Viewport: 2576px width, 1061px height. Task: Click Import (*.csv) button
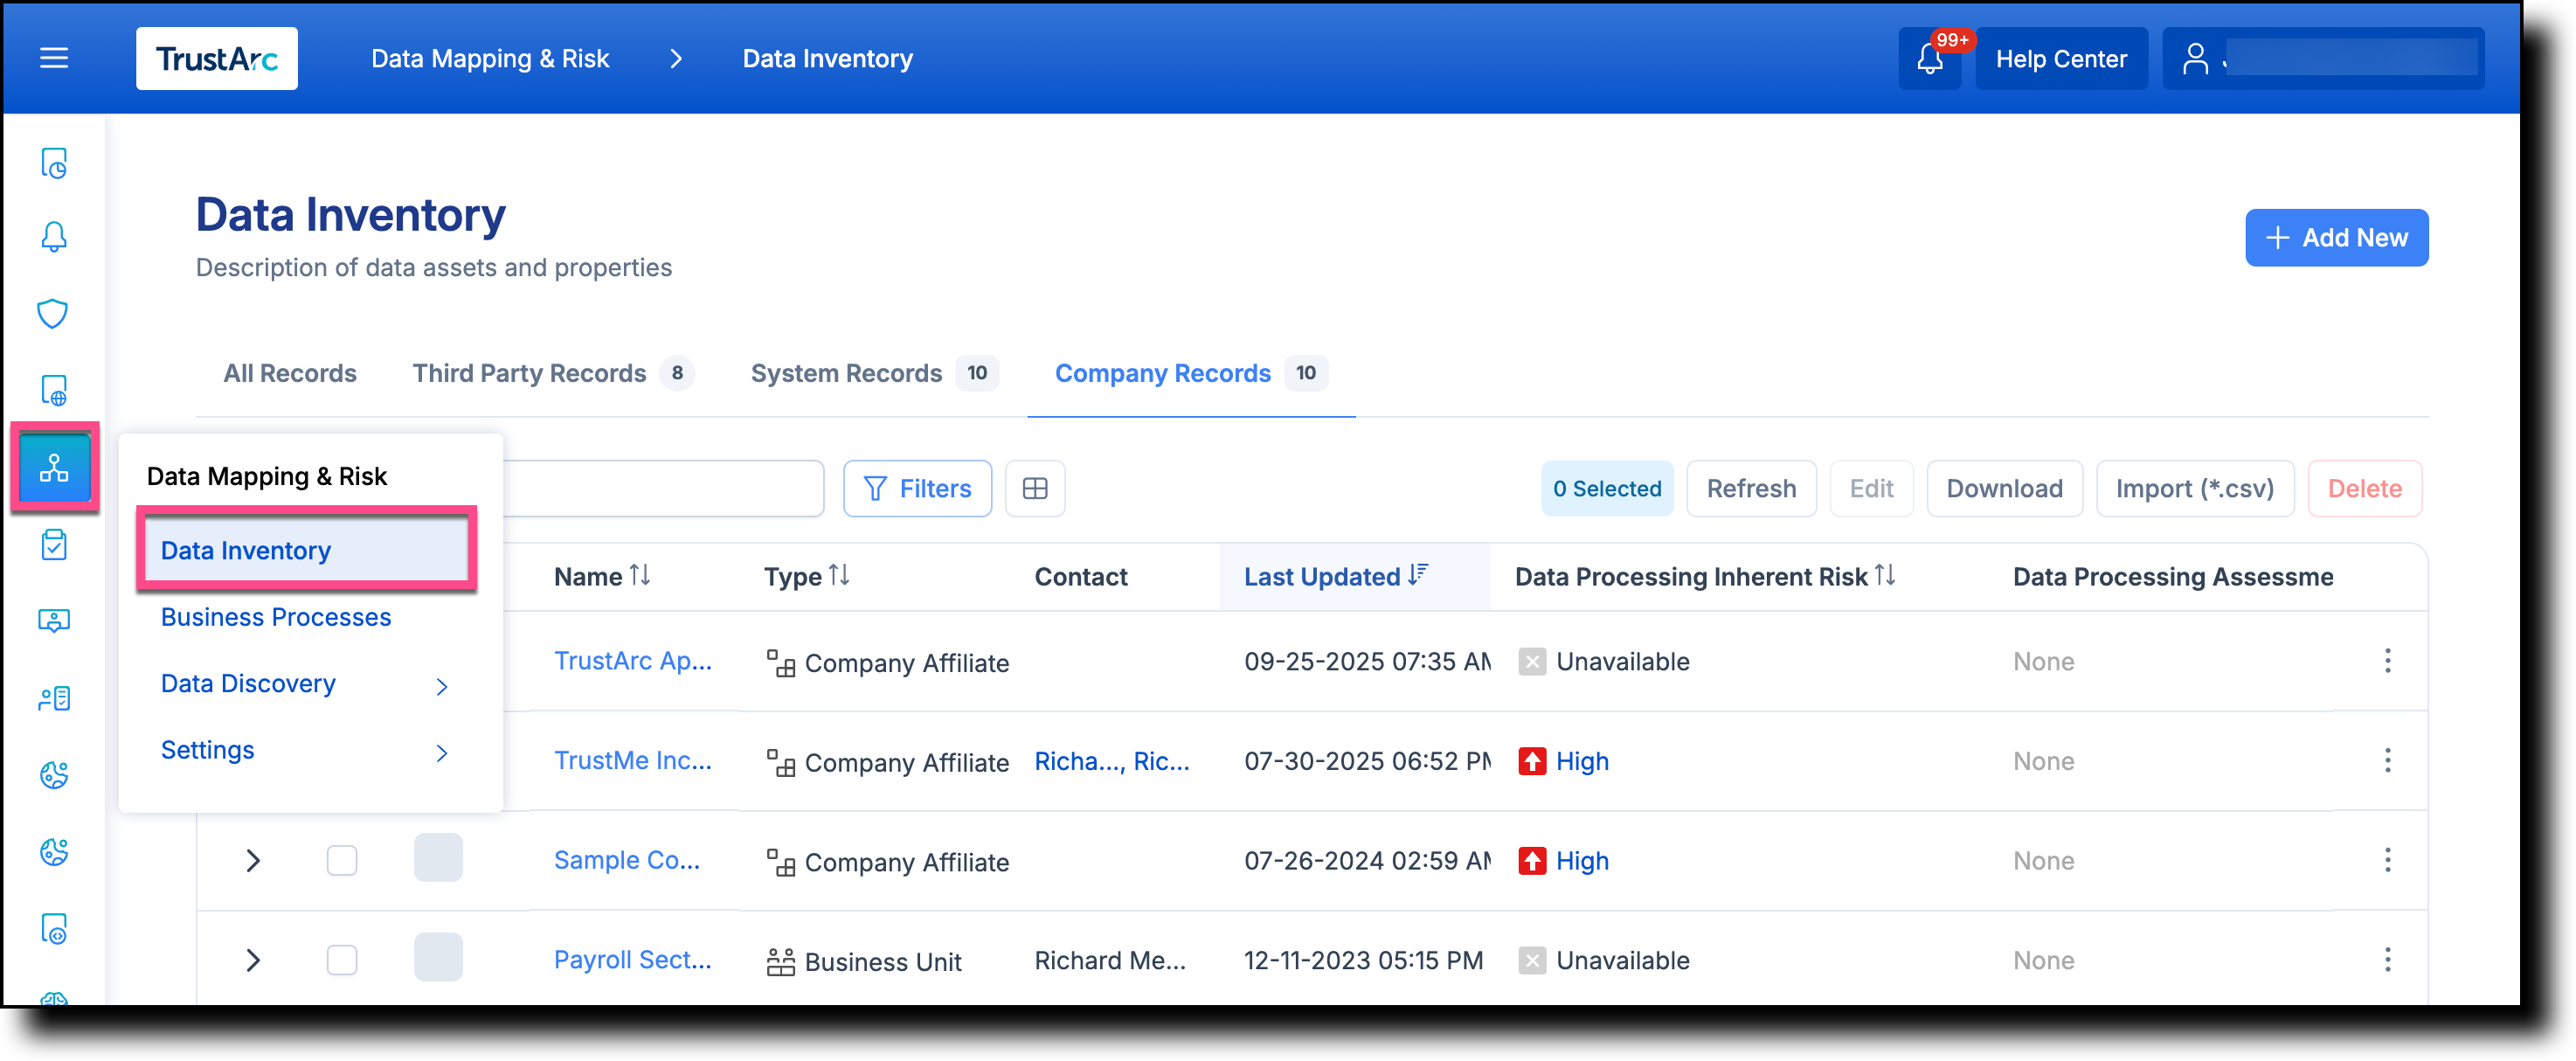(2195, 489)
